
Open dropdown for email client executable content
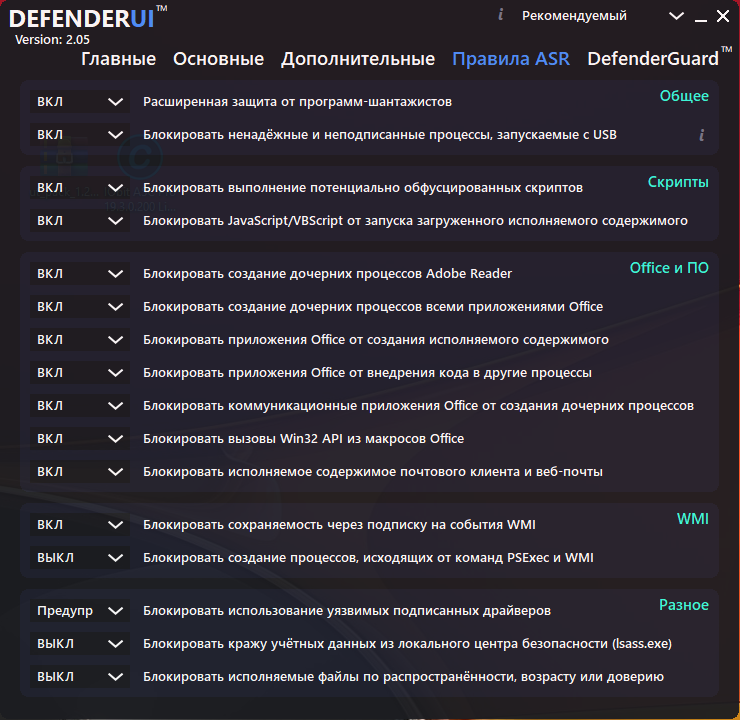pos(80,472)
